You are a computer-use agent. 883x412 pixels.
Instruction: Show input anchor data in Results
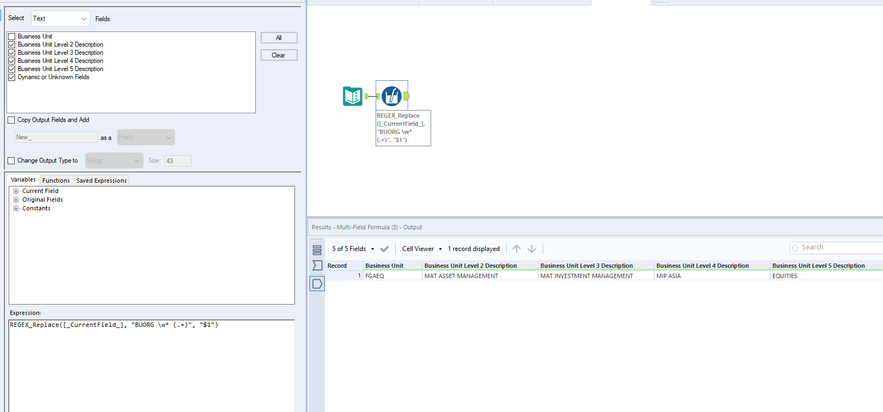click(317, 266)
